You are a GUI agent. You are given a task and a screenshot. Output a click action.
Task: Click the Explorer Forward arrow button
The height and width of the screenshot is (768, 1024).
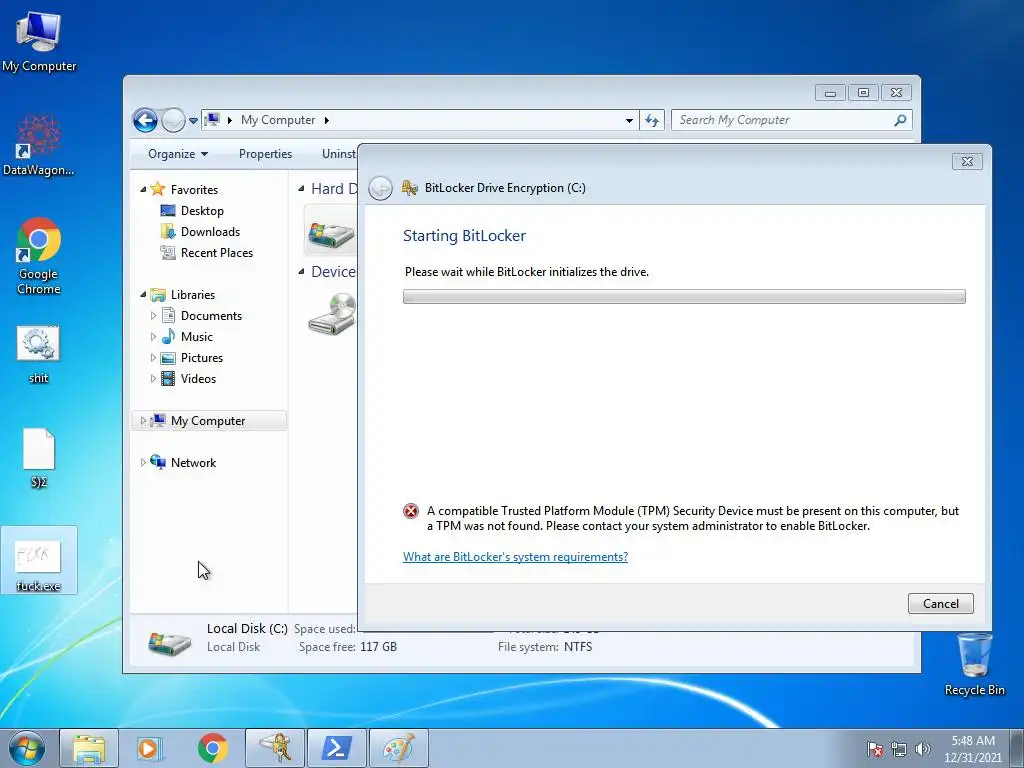[x=173, y=120]
